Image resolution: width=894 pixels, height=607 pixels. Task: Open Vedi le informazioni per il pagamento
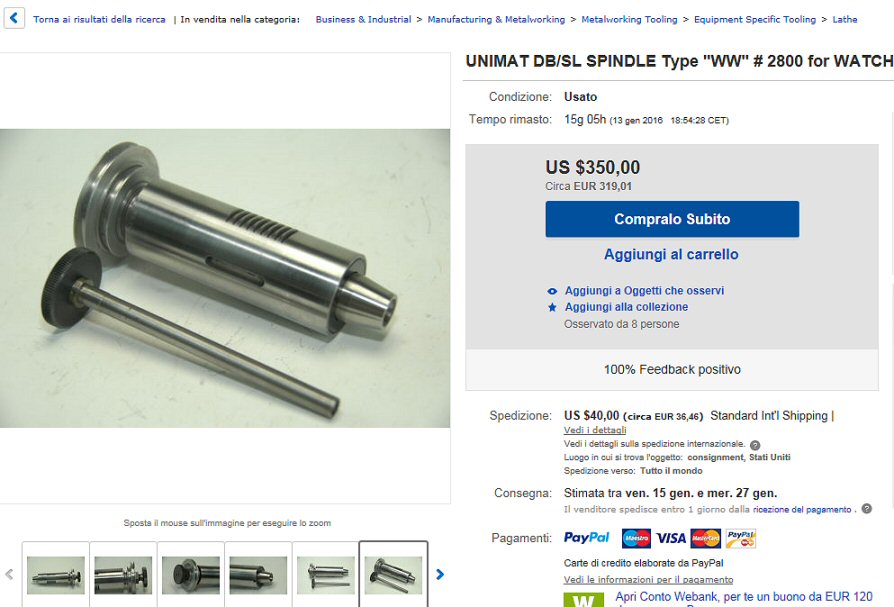tap(648, 580)
